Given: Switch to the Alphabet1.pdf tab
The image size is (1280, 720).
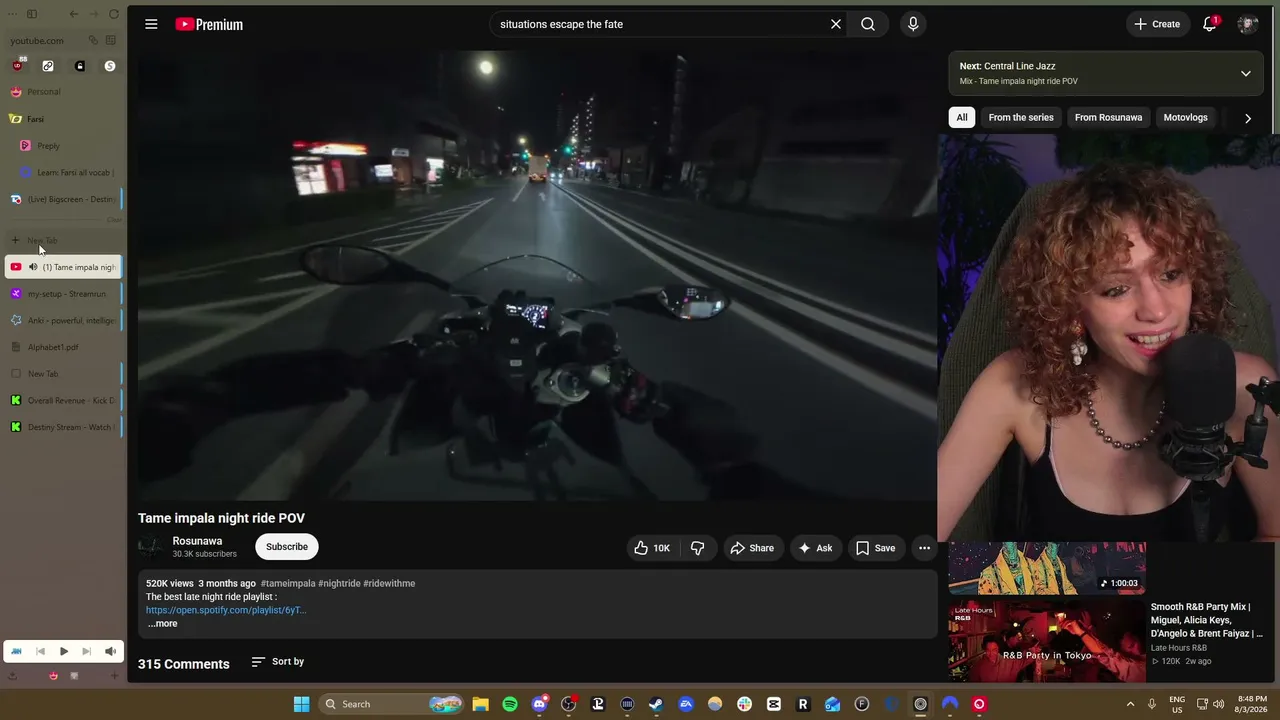Looking at the screenshot, I should click(x=64, y=347).
